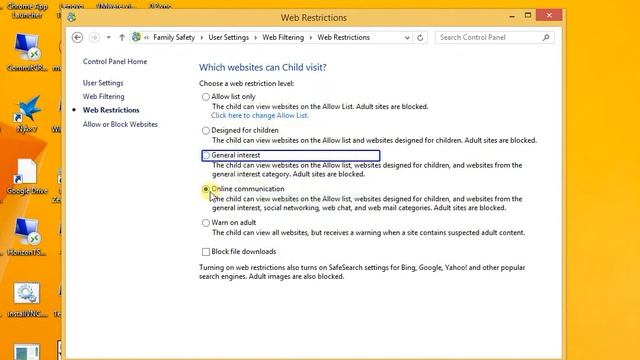640x360 pixels.
Task: Click the forward navigation arrow
Action: point(94,38)
